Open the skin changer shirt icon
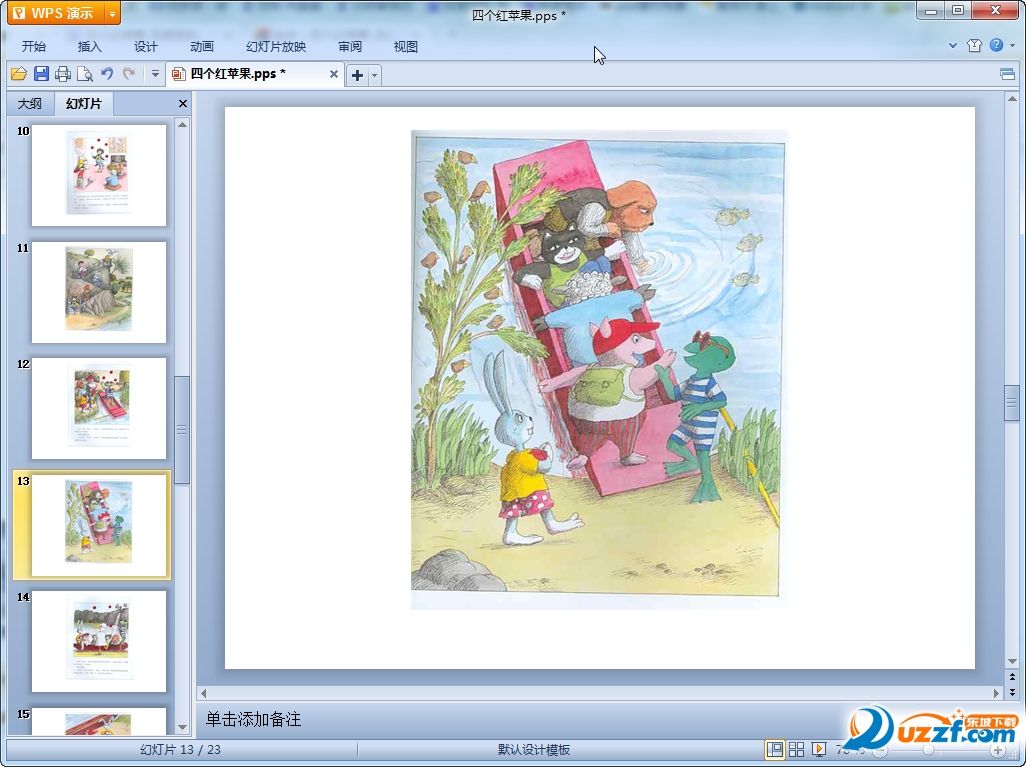Screen dimensions: 1026x767 (974, 45)
